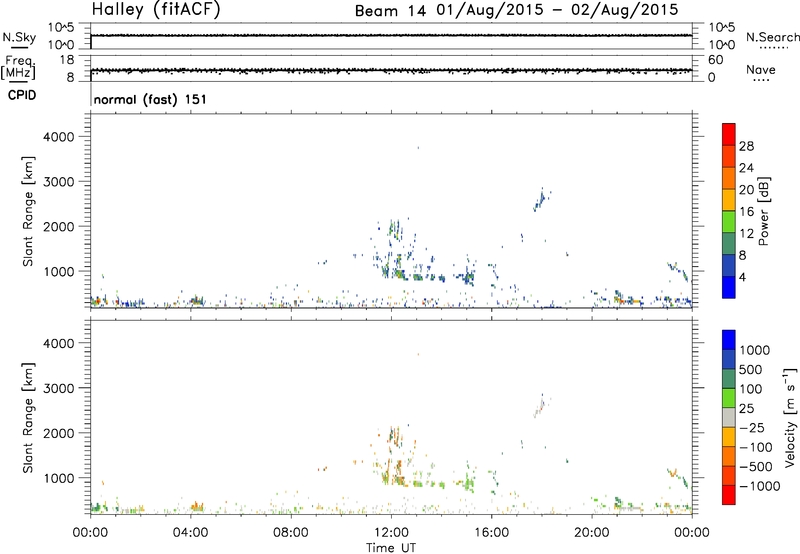Pick the light green 12–16 dB power swatch
The width and height of the screenshot is (800, 554).
click(729, 221)
